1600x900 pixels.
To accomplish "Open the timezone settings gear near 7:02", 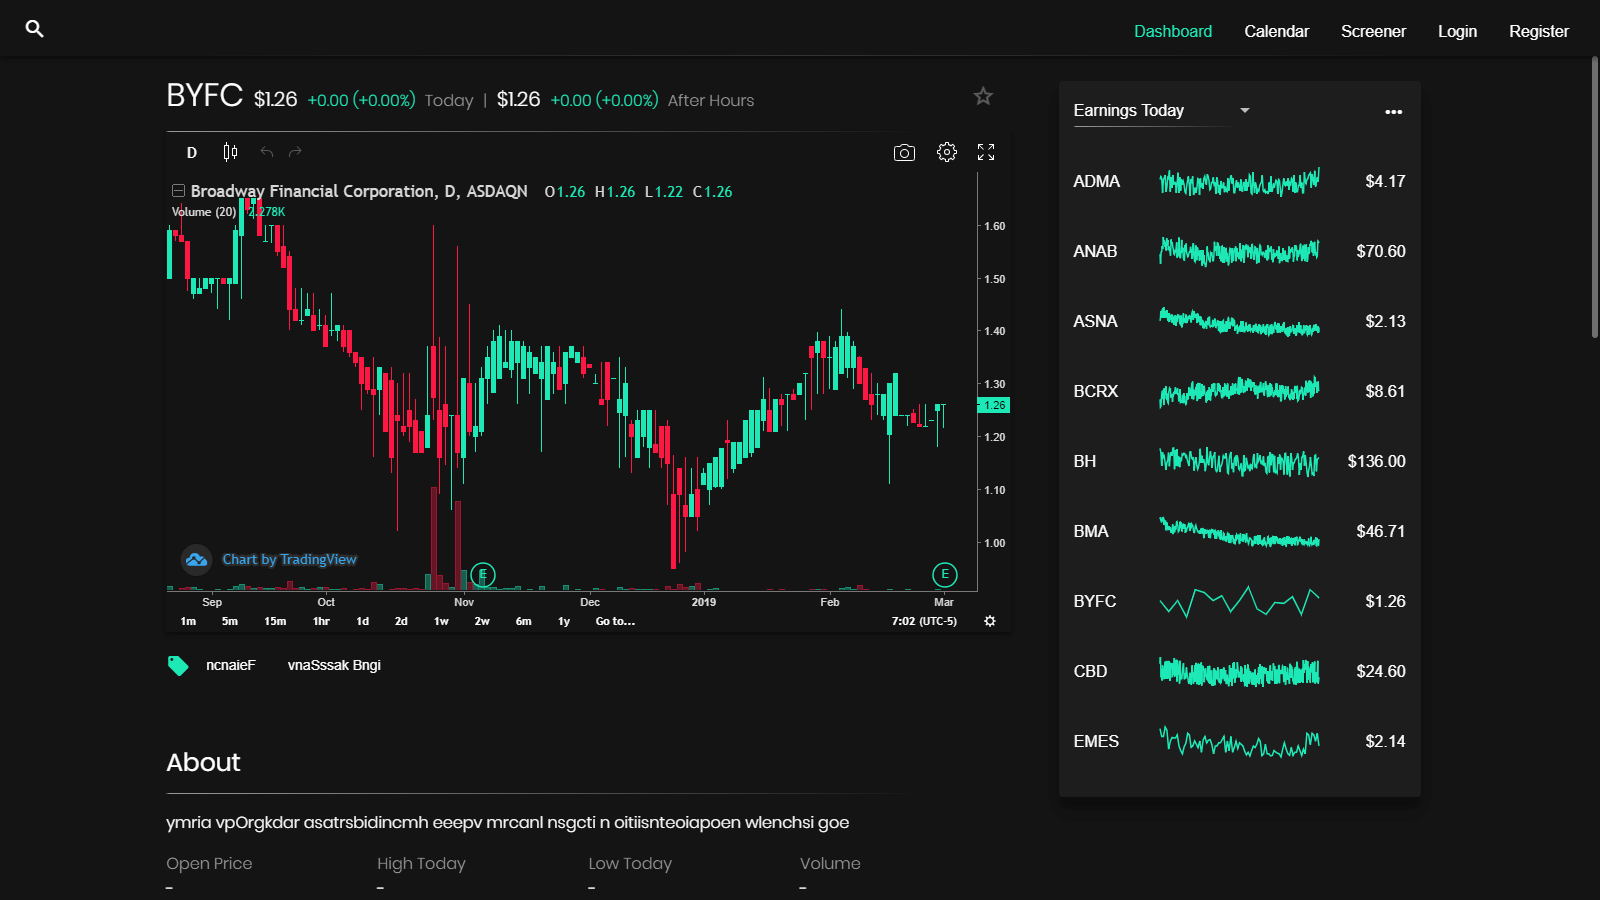I will [989, 621].
